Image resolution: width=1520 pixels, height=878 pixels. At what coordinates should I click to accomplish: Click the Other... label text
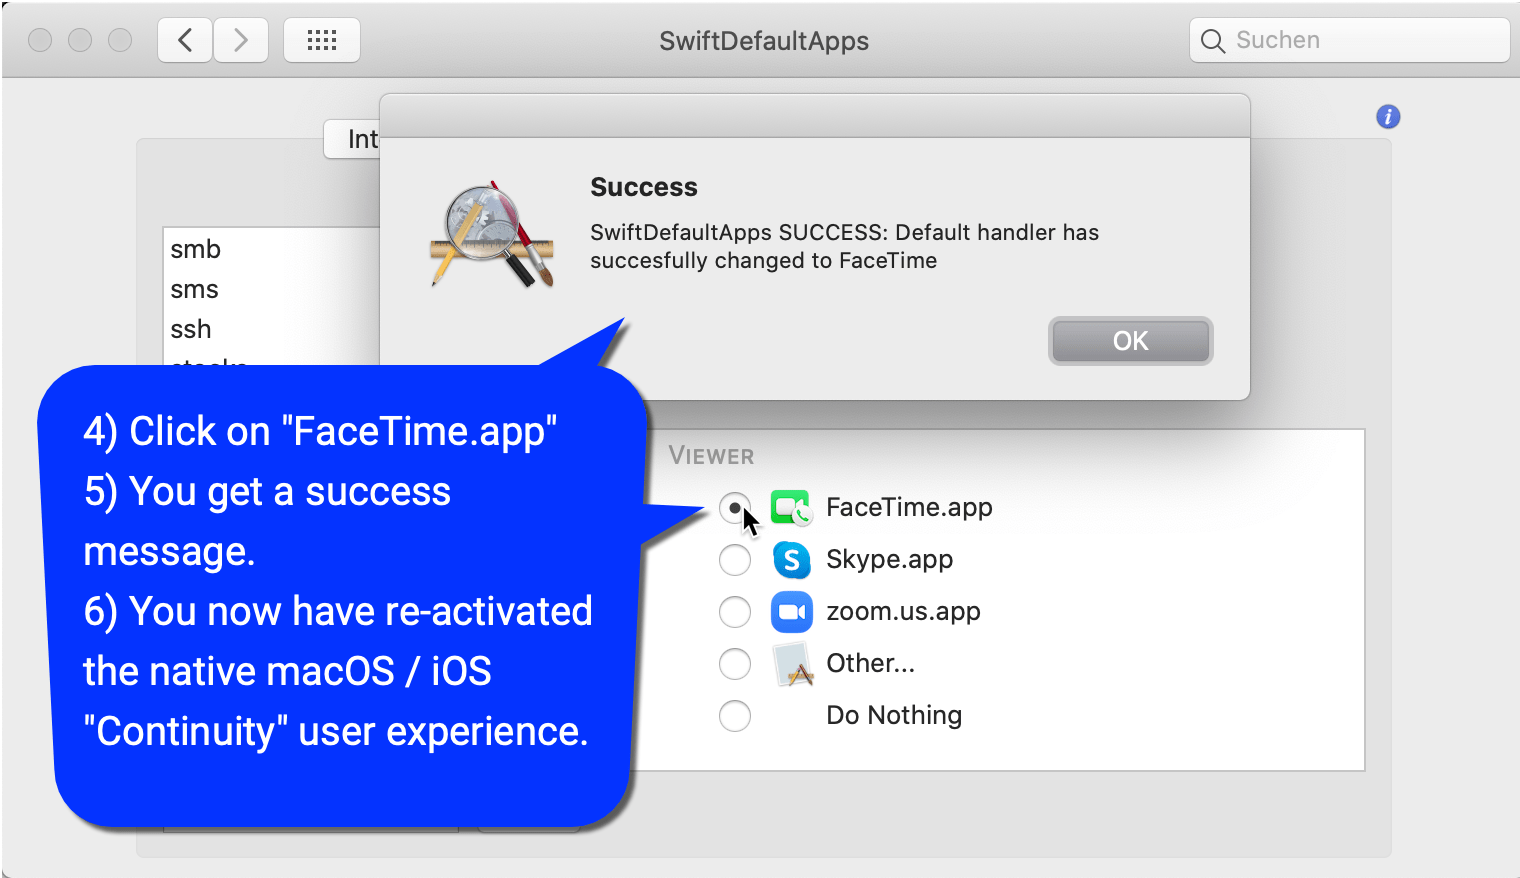pos(870,664)
